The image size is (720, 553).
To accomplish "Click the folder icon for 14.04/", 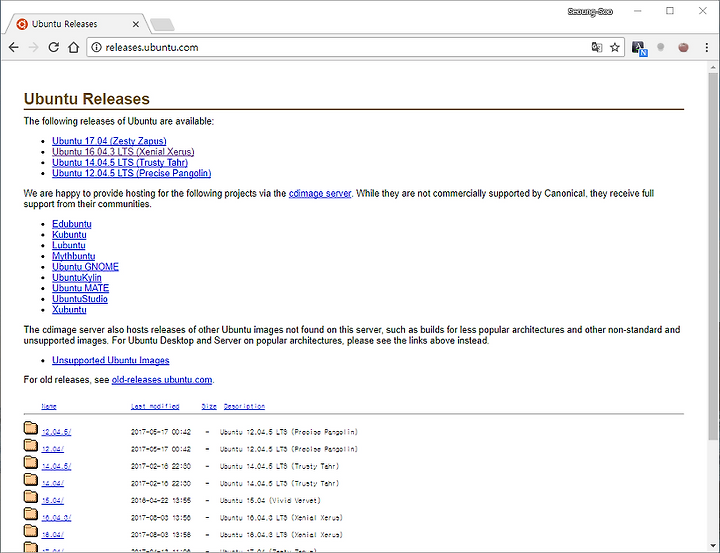I will point(31,479).
